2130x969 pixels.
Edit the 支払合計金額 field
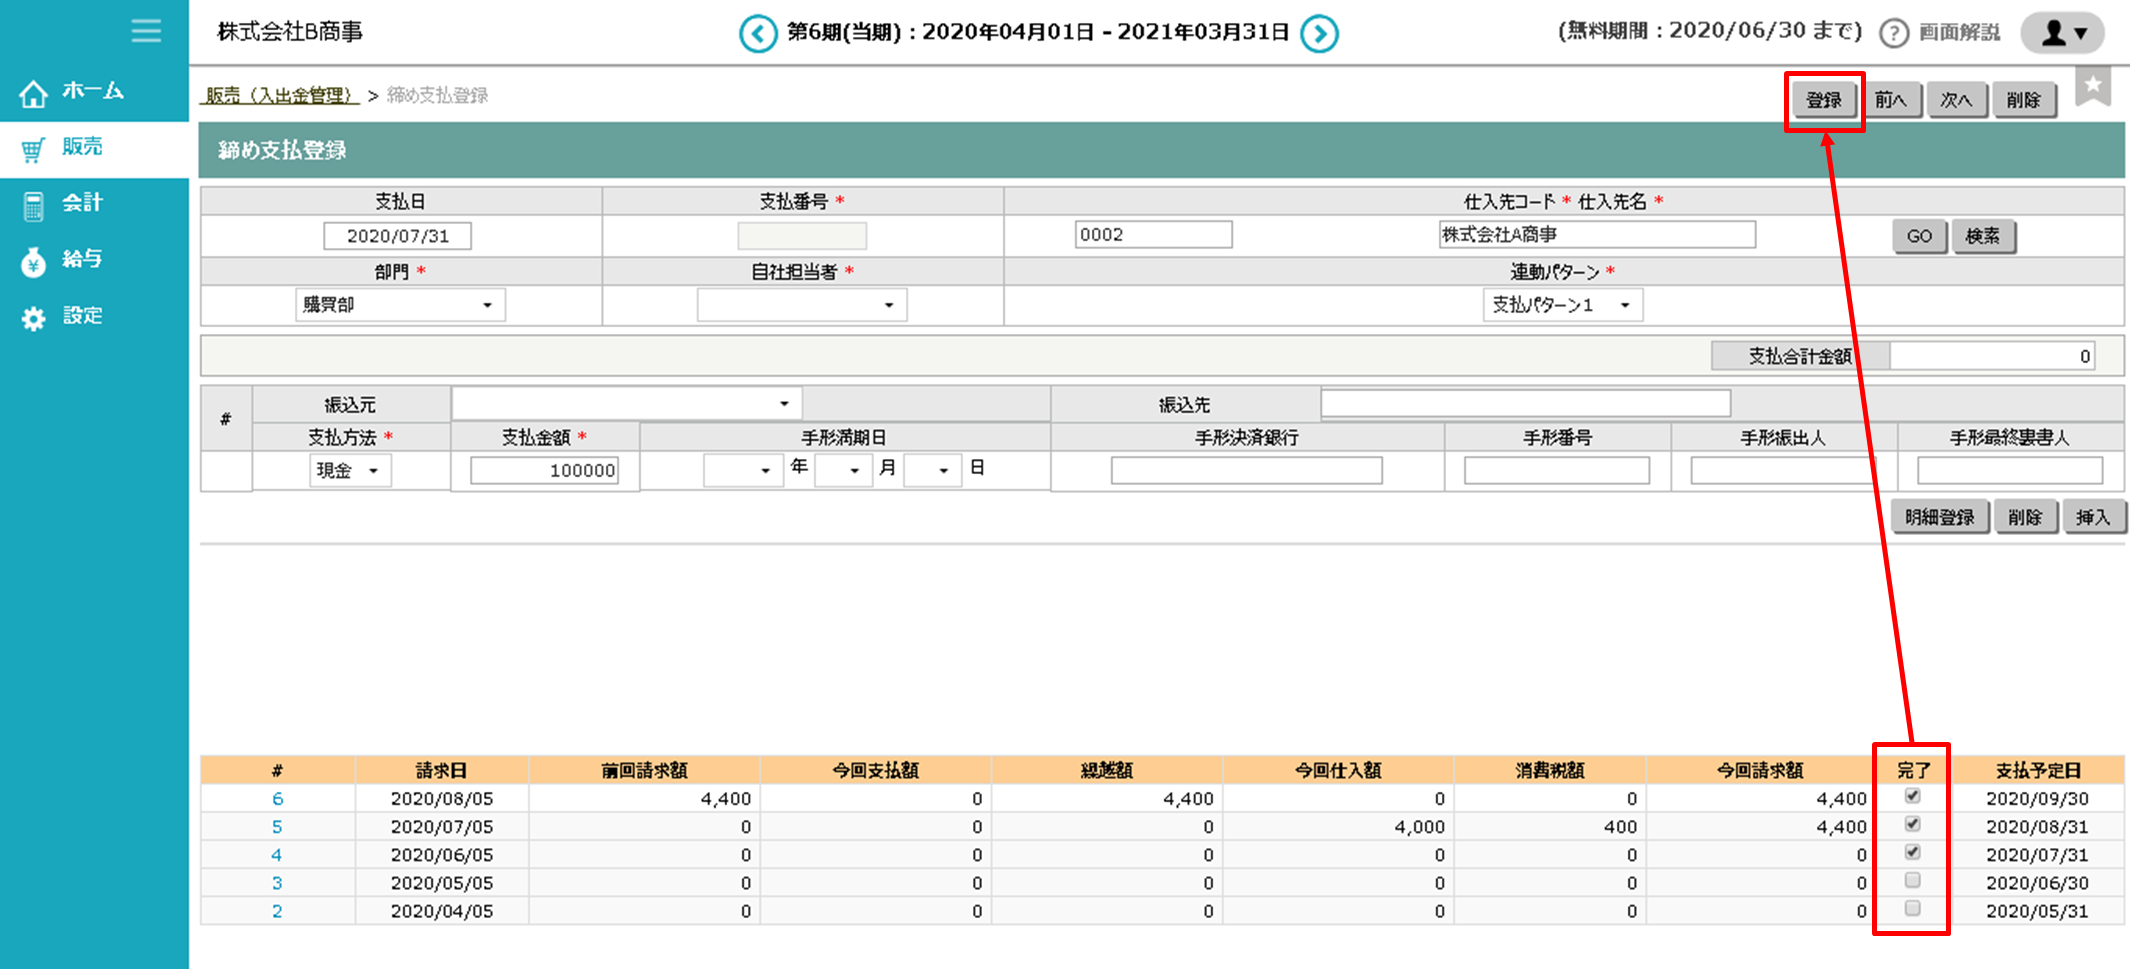coord(1992,357)
